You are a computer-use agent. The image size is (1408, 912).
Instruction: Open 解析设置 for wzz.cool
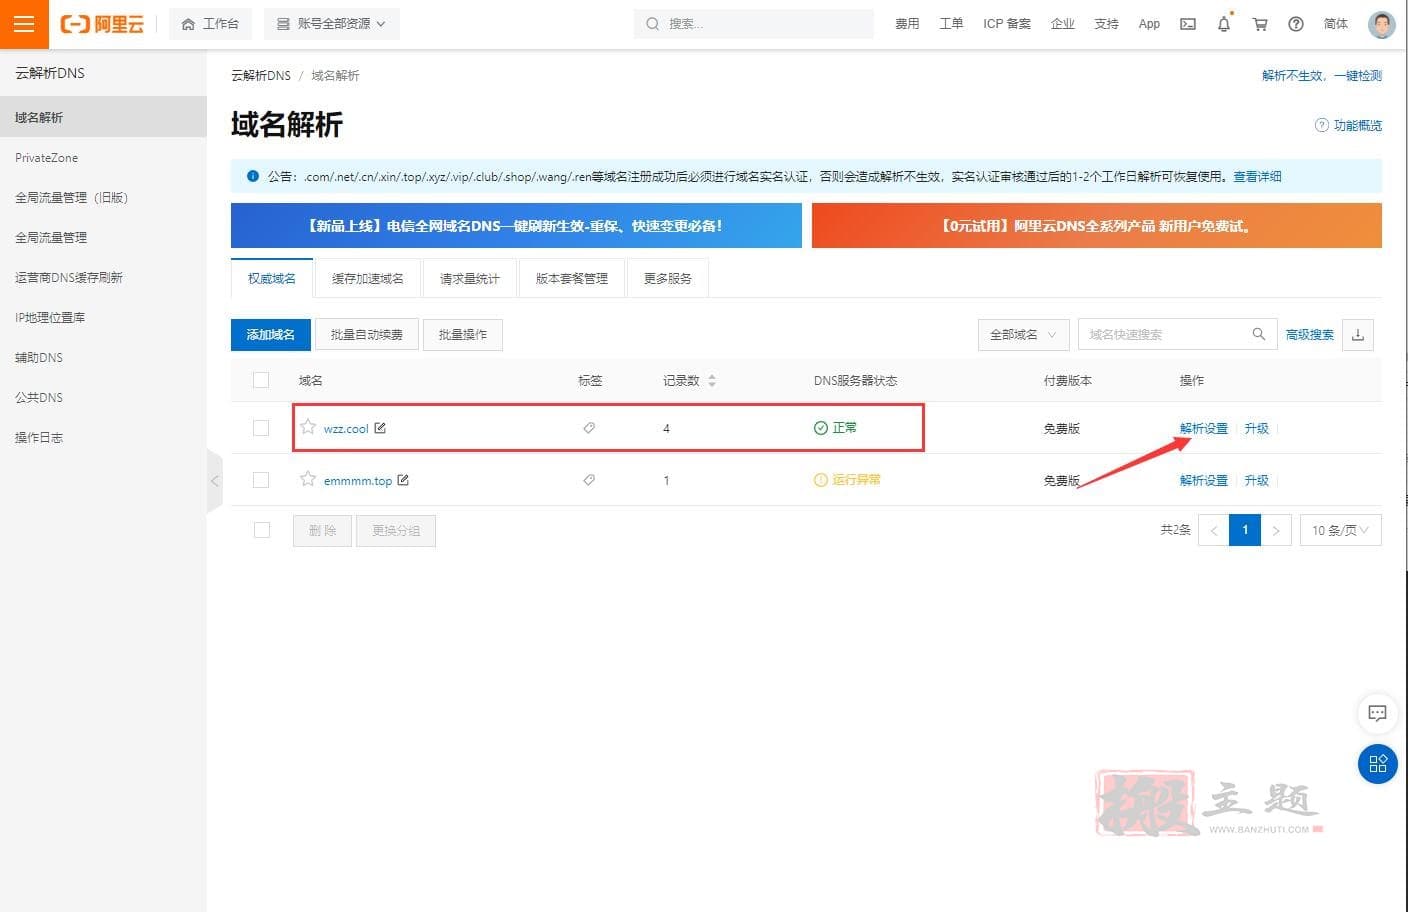(1204, 428)
